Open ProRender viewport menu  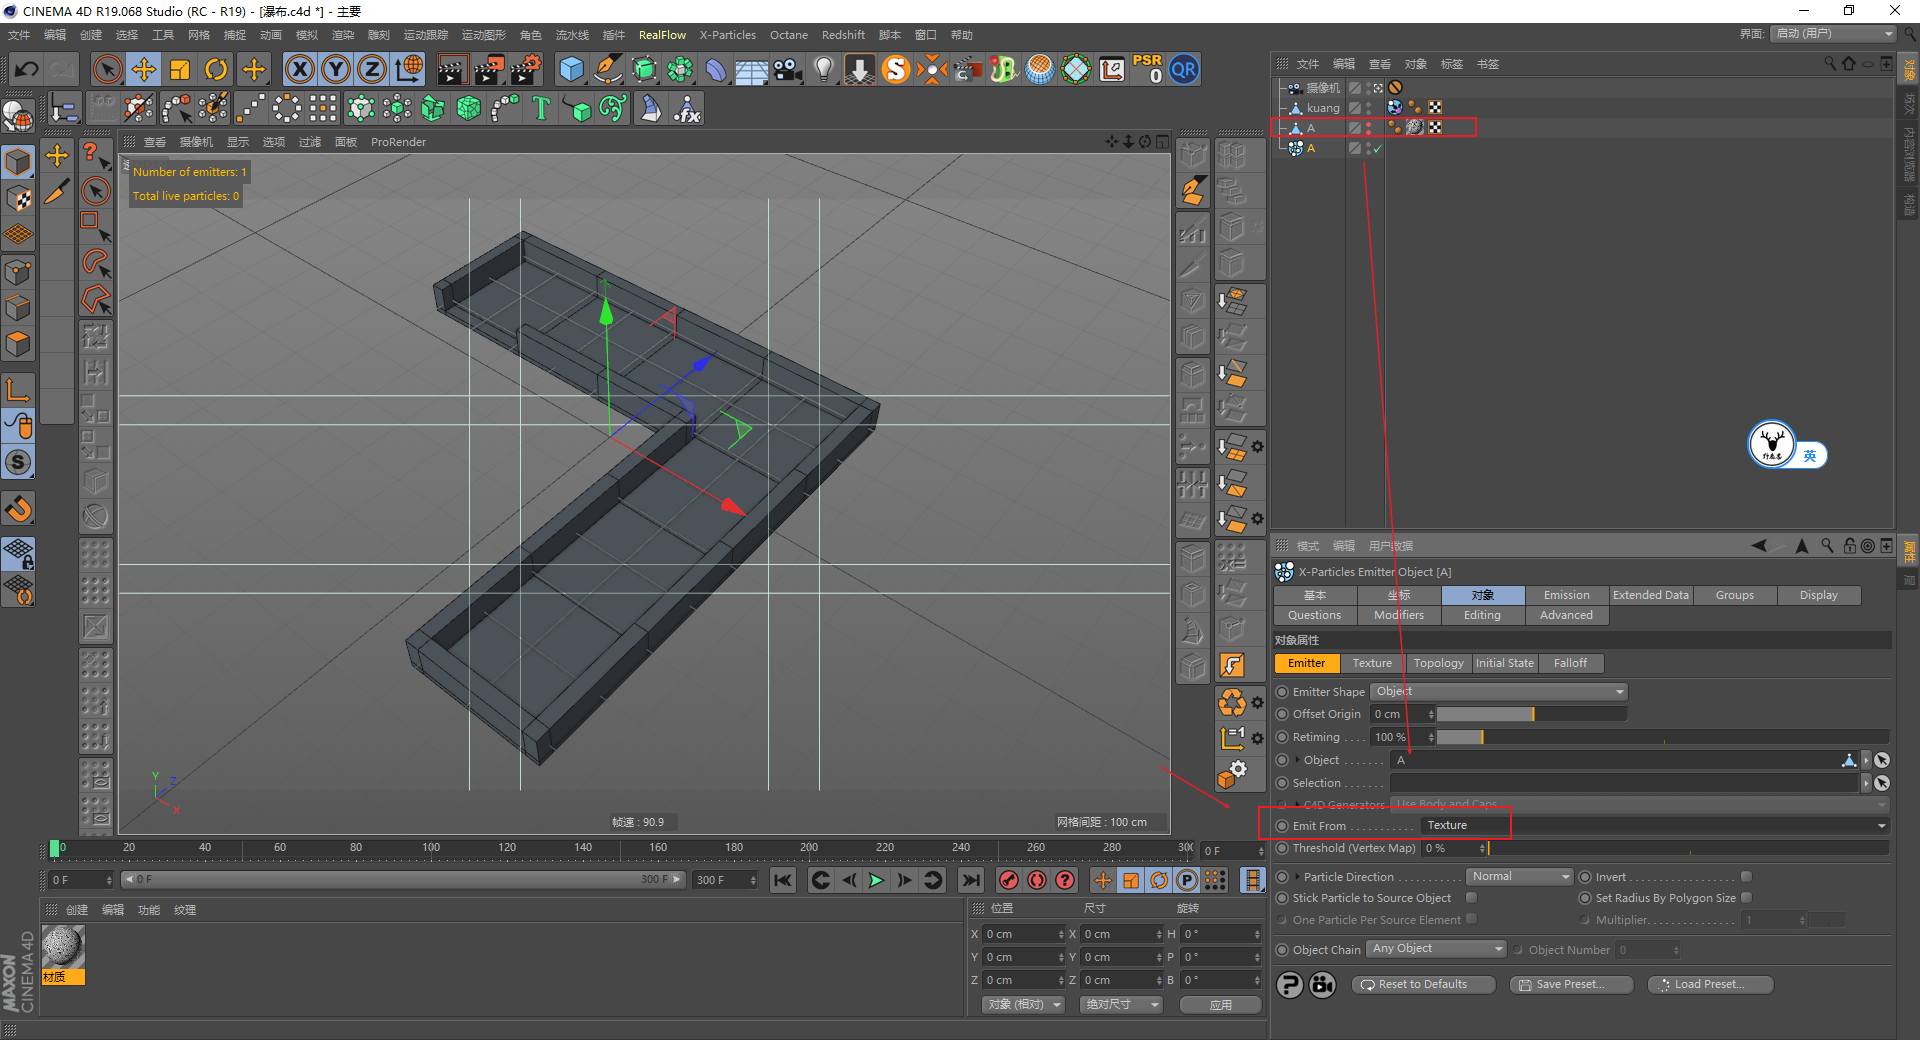[x=398, y=142]
